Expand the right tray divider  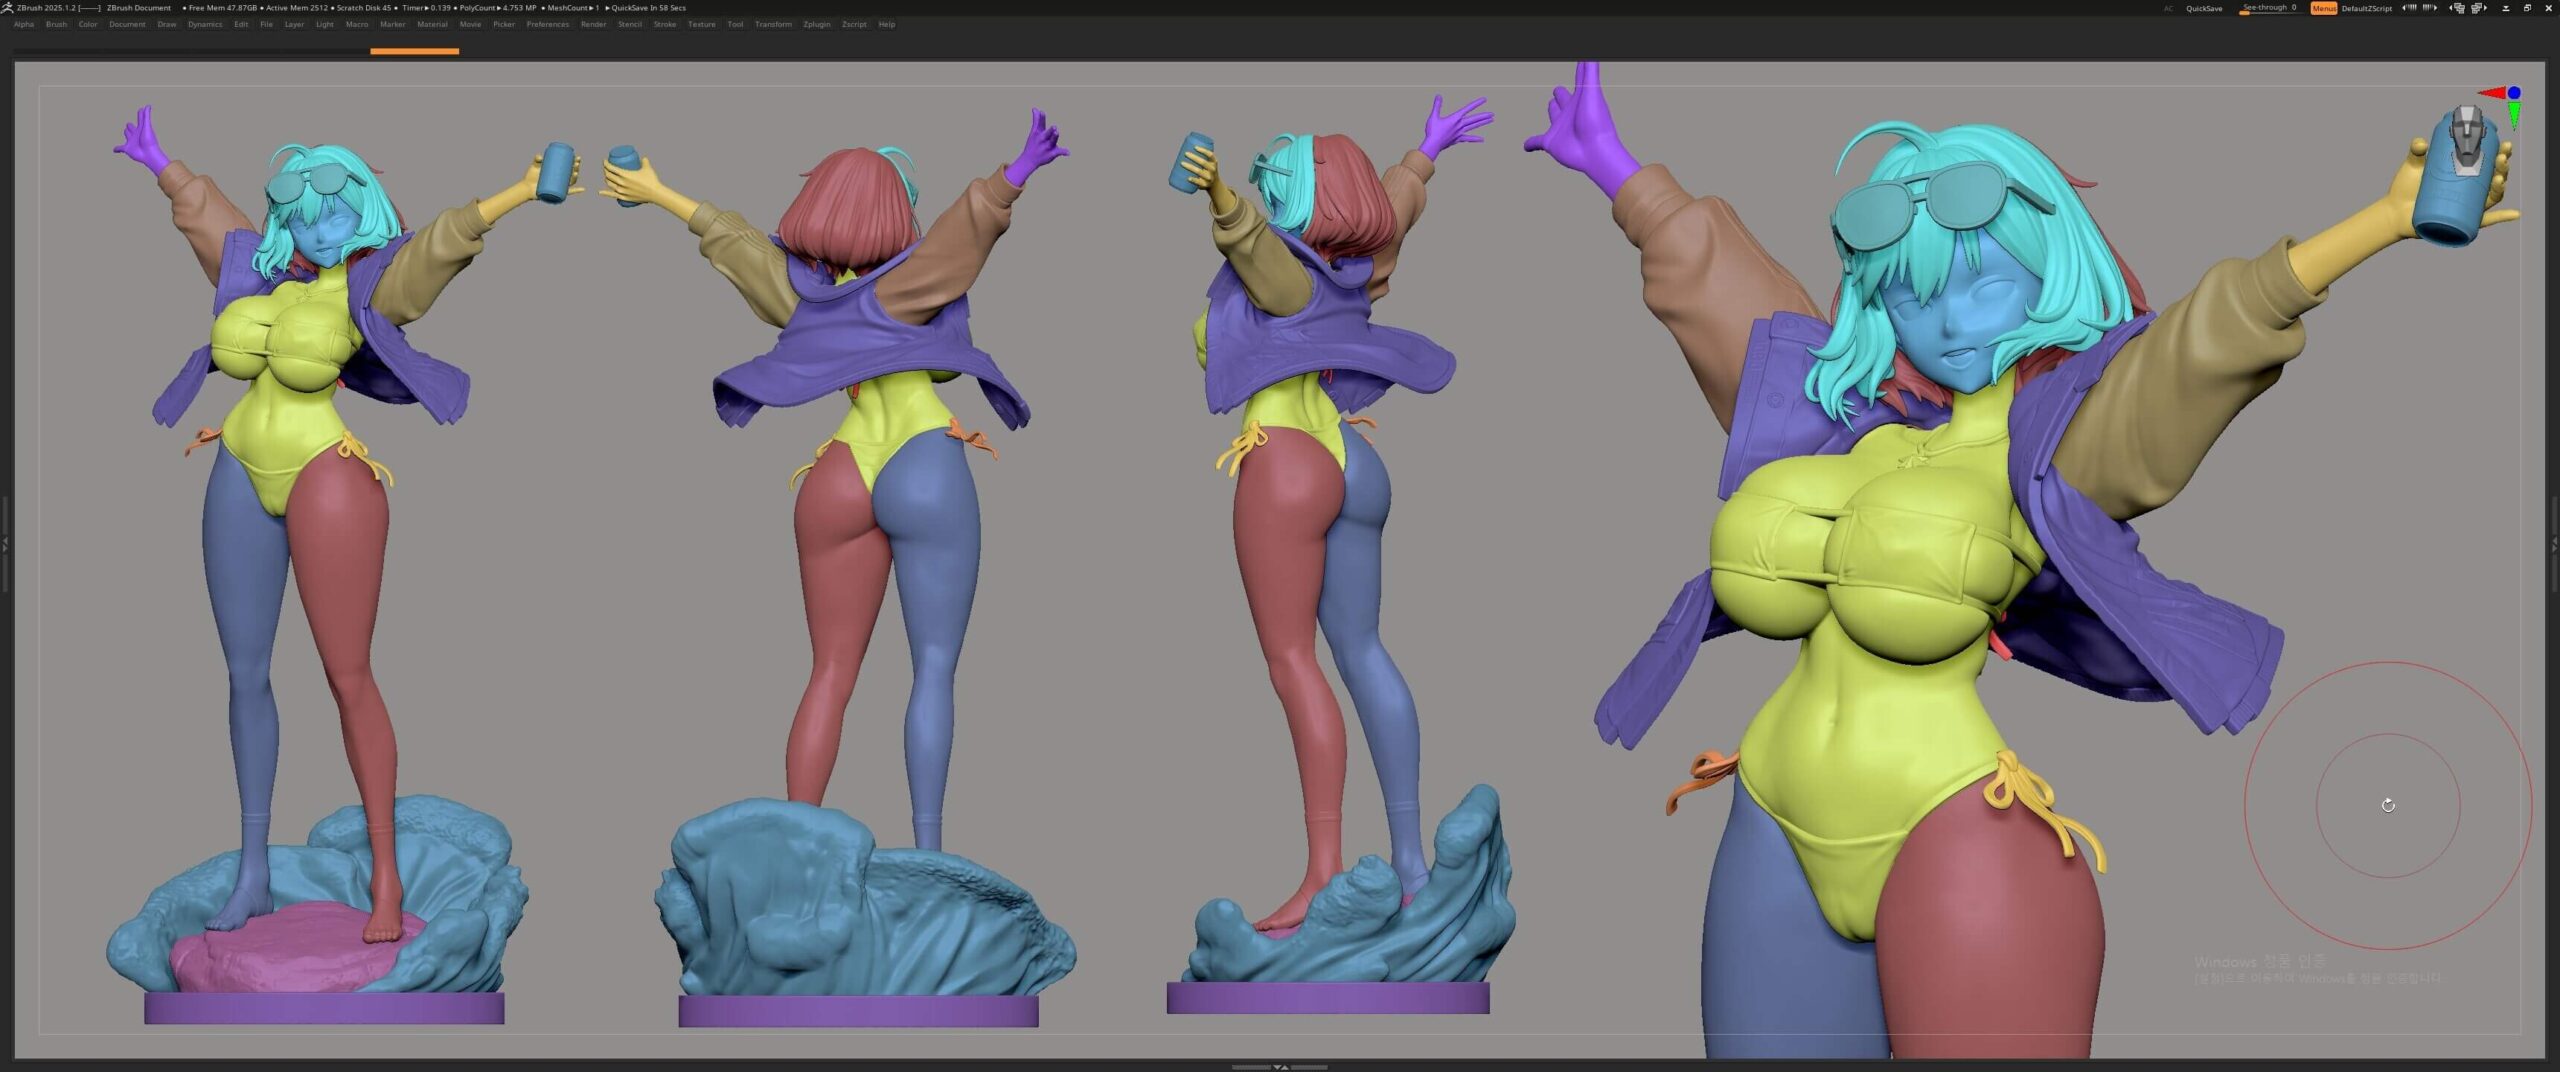pyautogui.click(x=2554, y=544)
